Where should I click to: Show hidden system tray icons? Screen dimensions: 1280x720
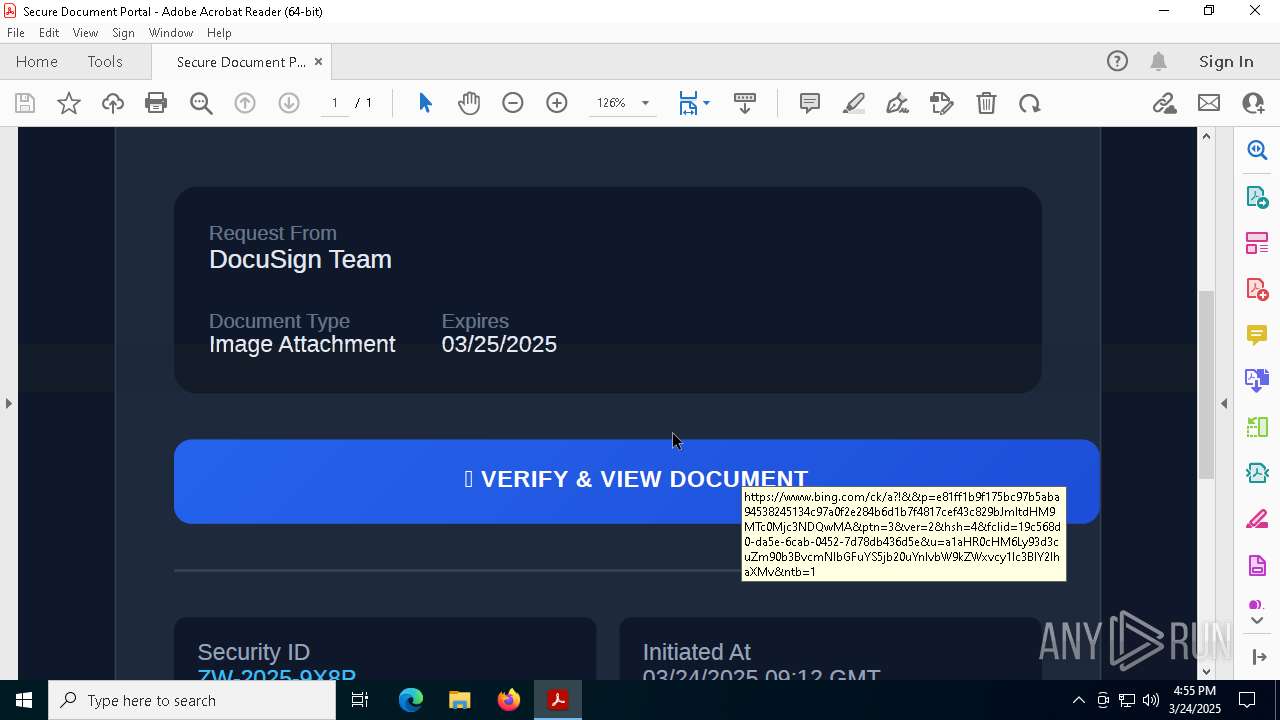click(1078, 700)
